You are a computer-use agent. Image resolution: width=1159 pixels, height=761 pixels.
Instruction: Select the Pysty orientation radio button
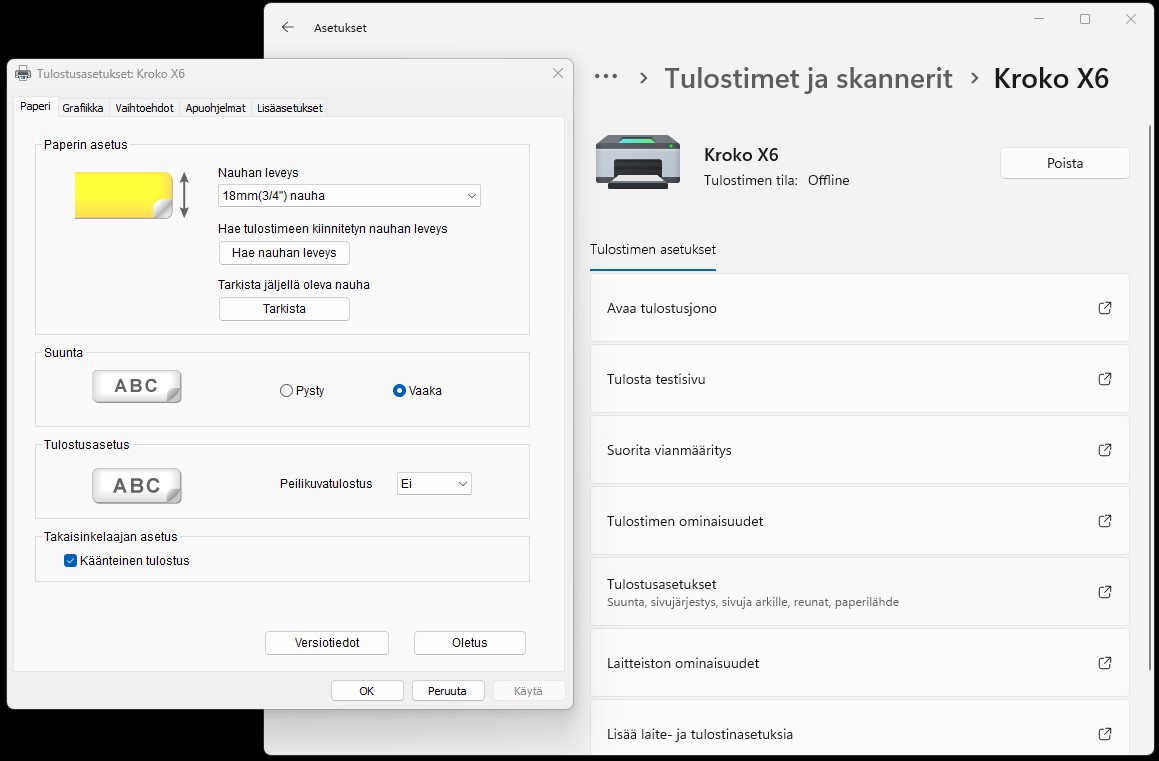pyautogui.click(x=287, y=391)
